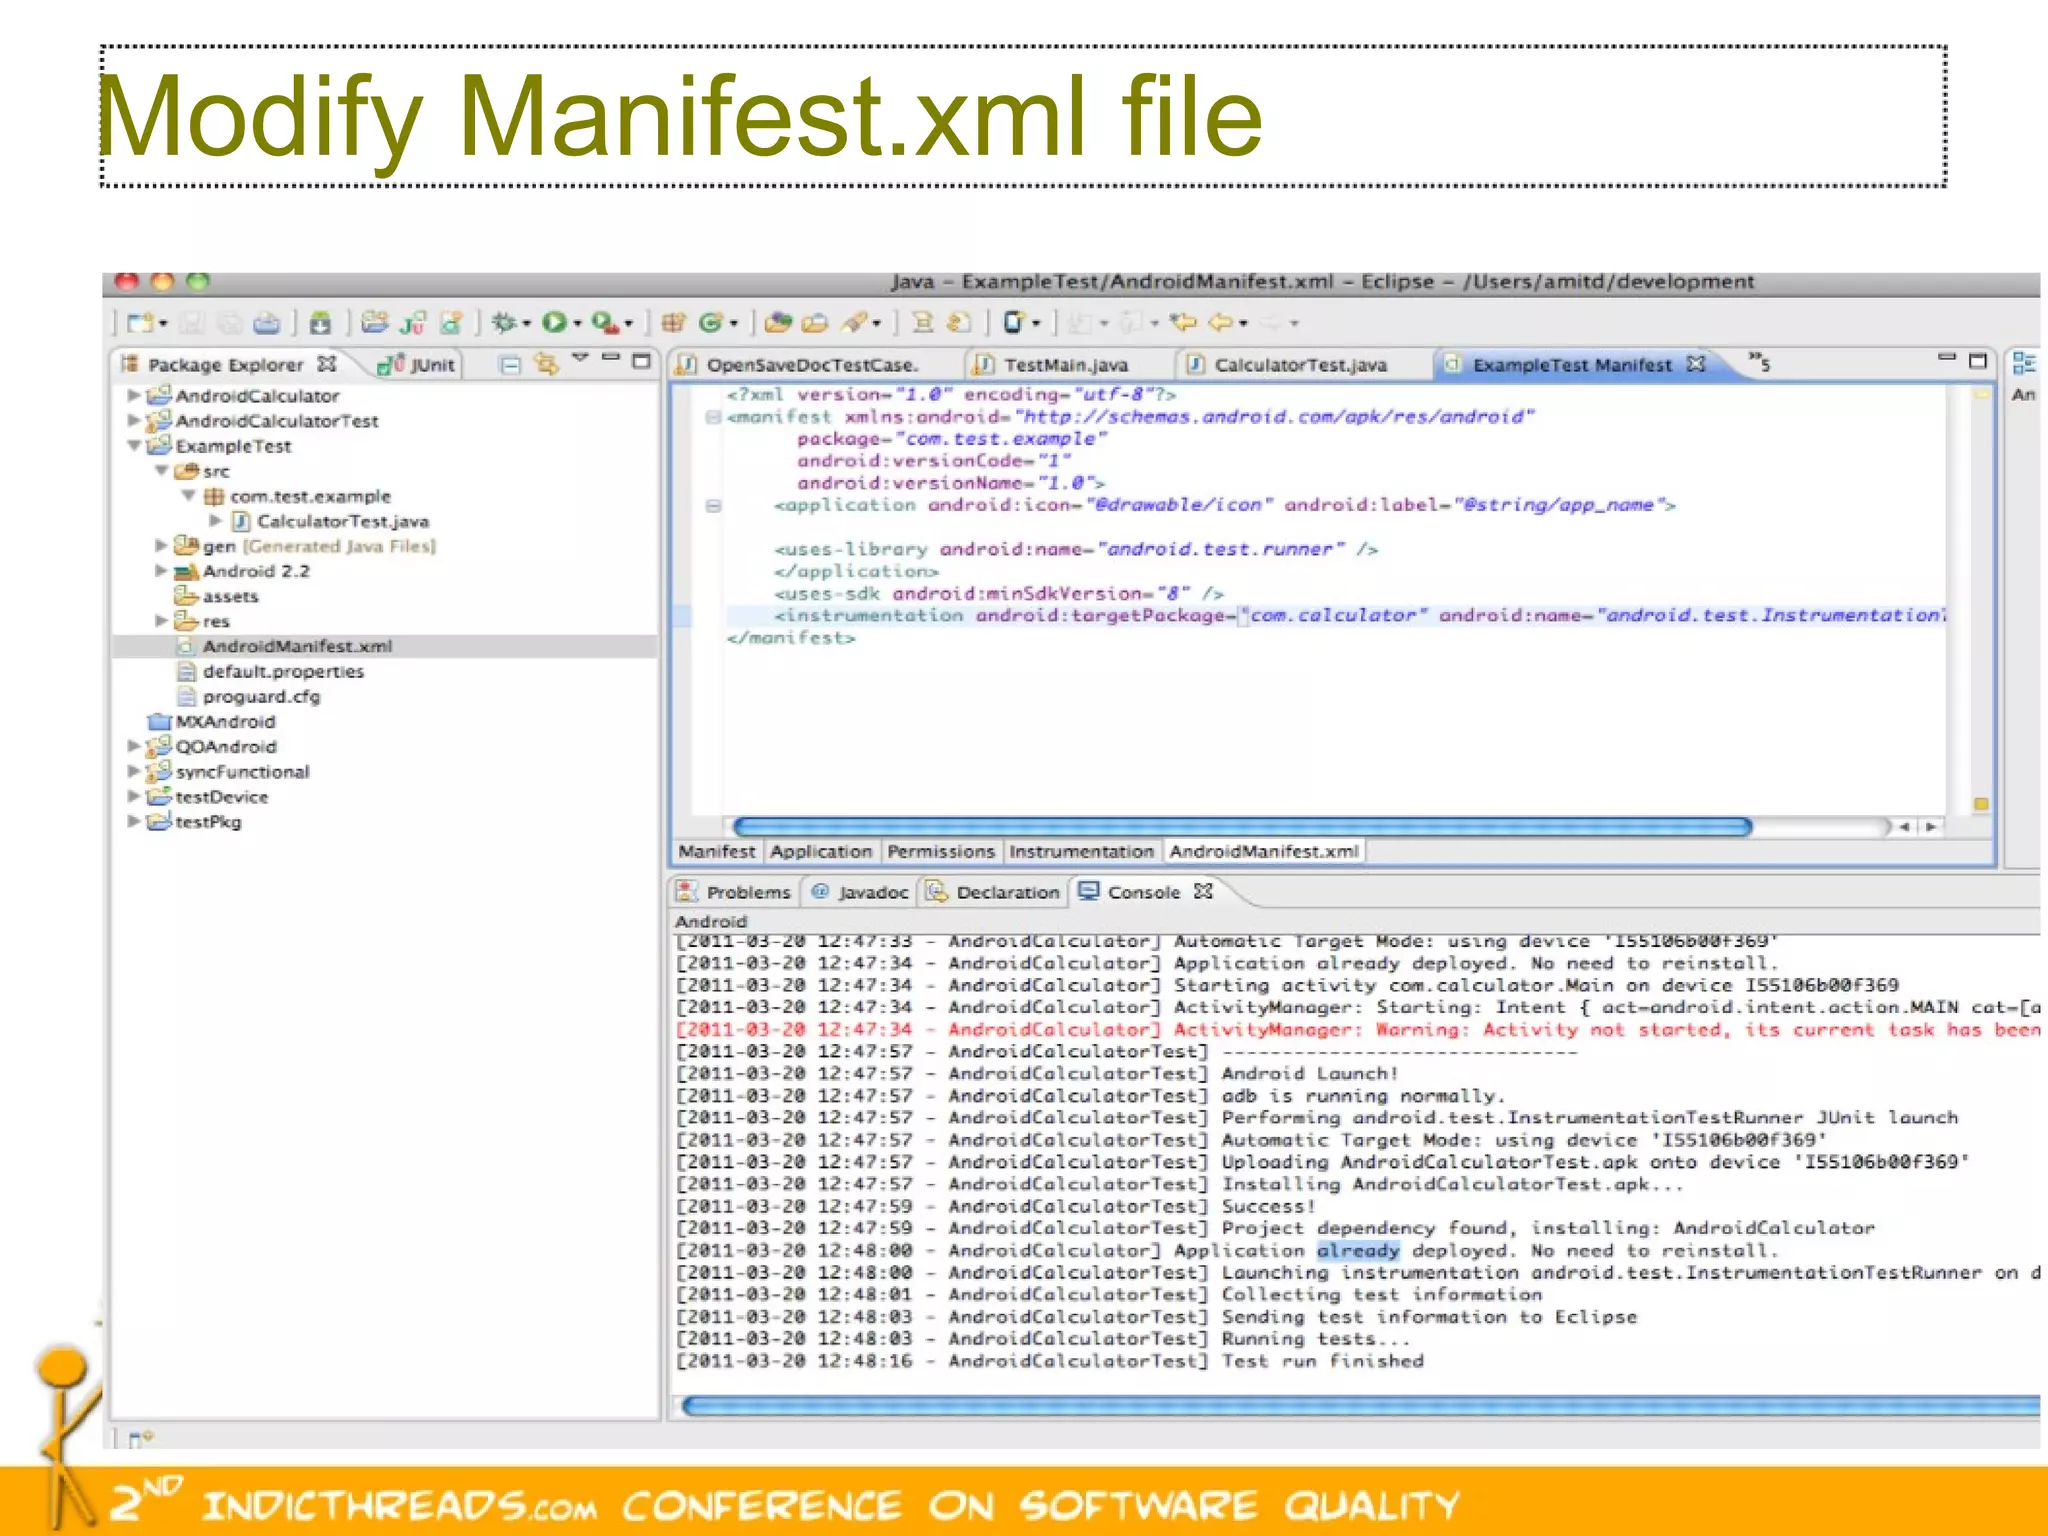Screen dimensions: 2048x1536
Task: Expand the Android 2.2 library node
Action: point(161,570)
